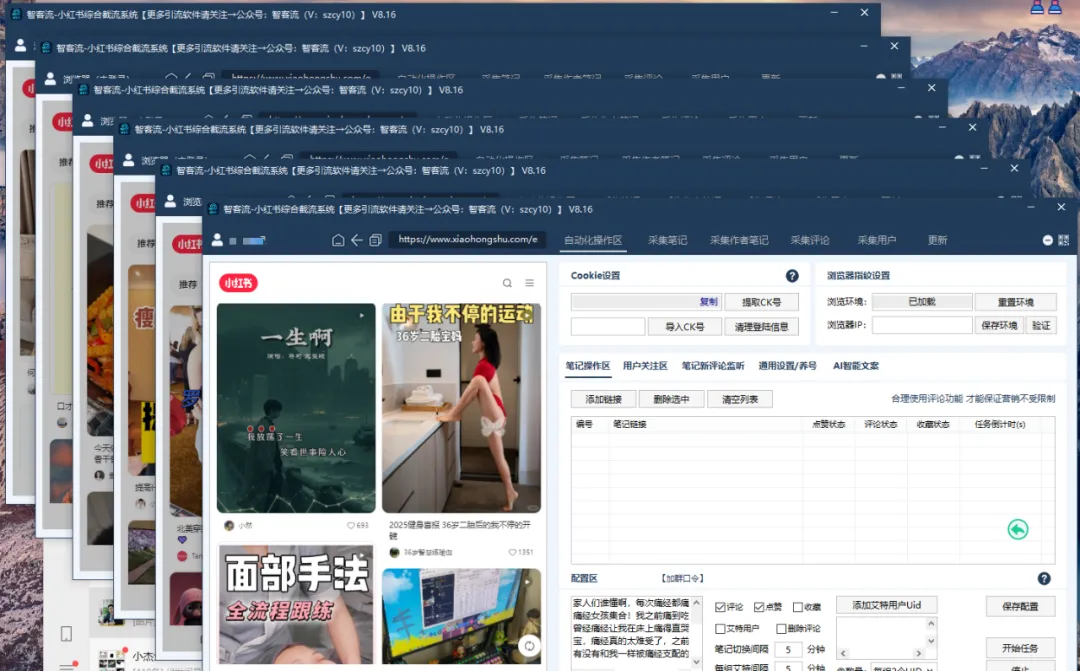Open the Cookie设置 help question-mark icon
Image resolution: width=1080 pixels, height=671 pixels.
[792, 276]
